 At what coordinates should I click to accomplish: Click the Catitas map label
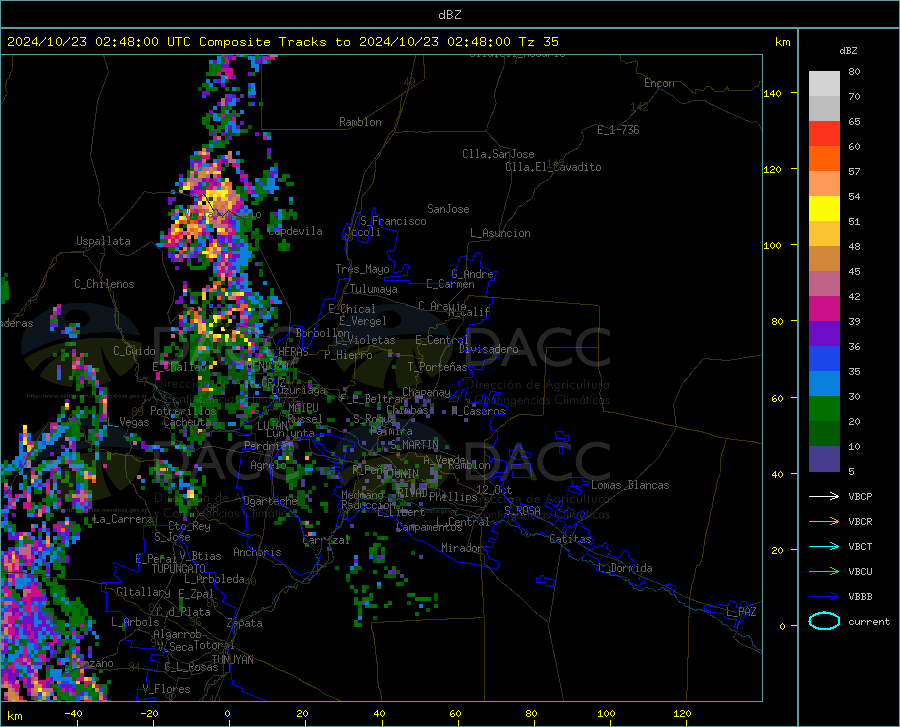[570, 539]
